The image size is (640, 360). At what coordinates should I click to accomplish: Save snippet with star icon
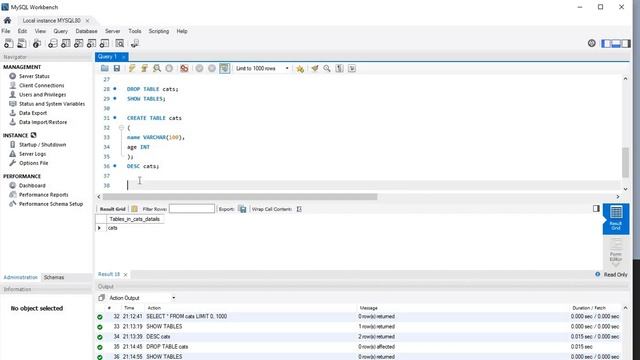[x=300, y=69]
